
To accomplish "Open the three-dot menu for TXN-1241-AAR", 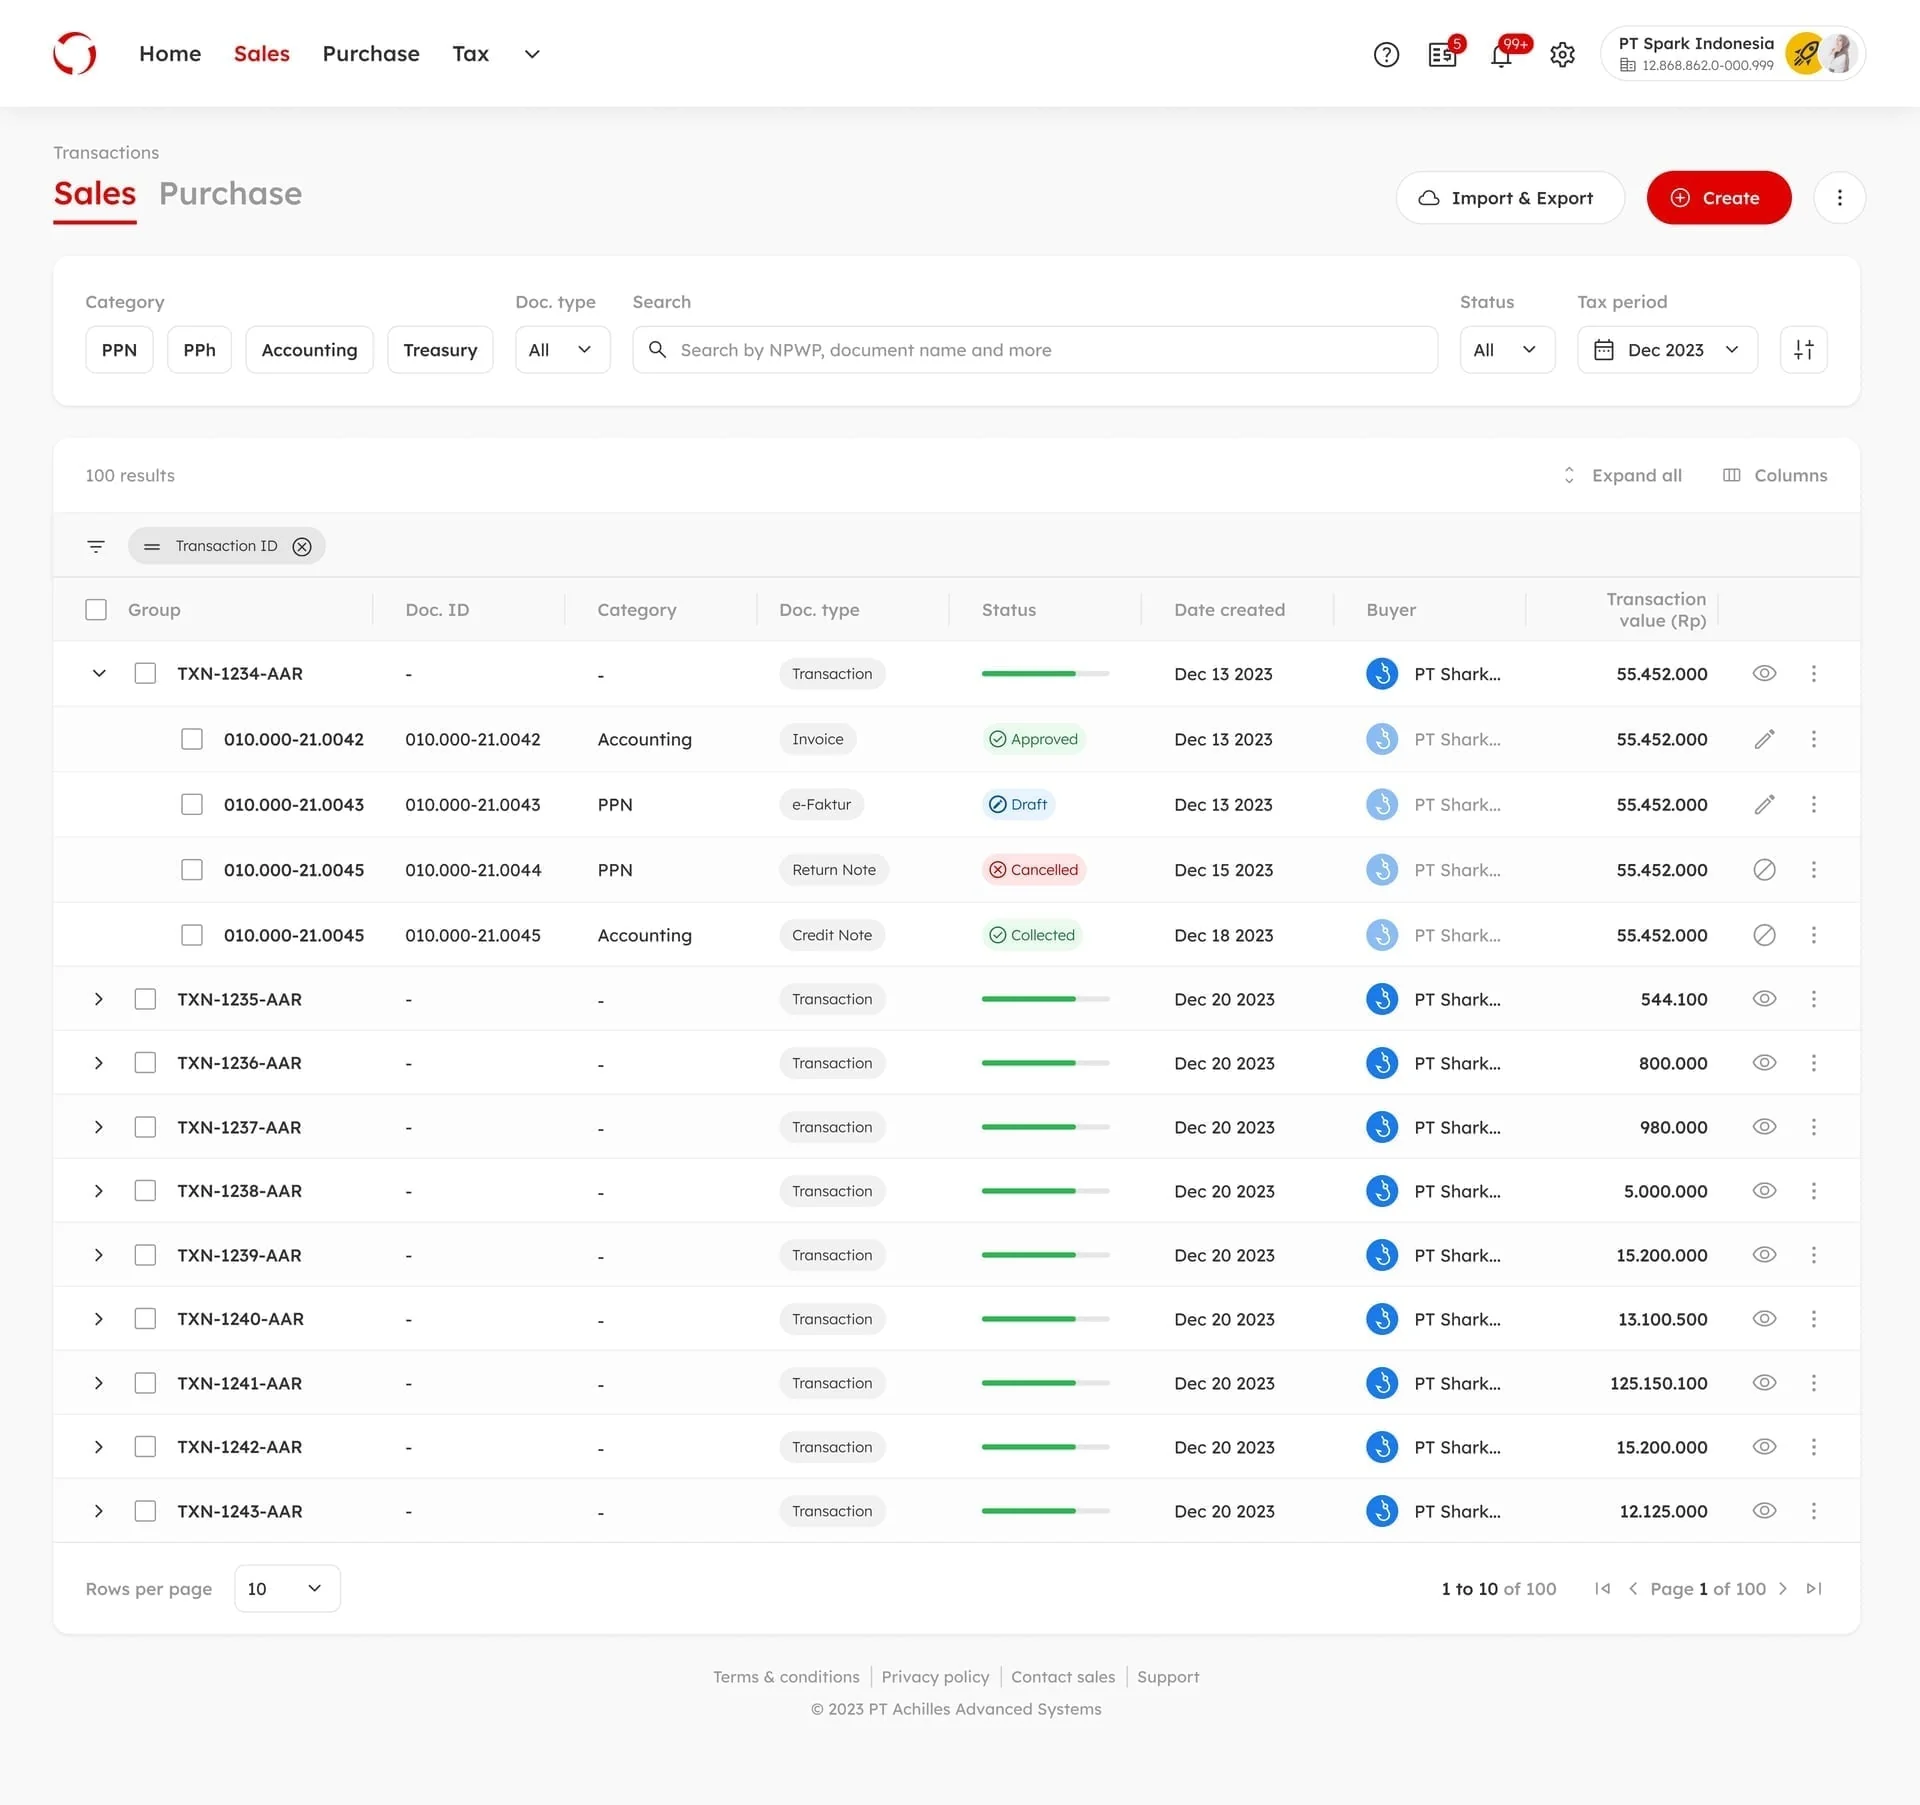I will click(x=1813, y=1383).
